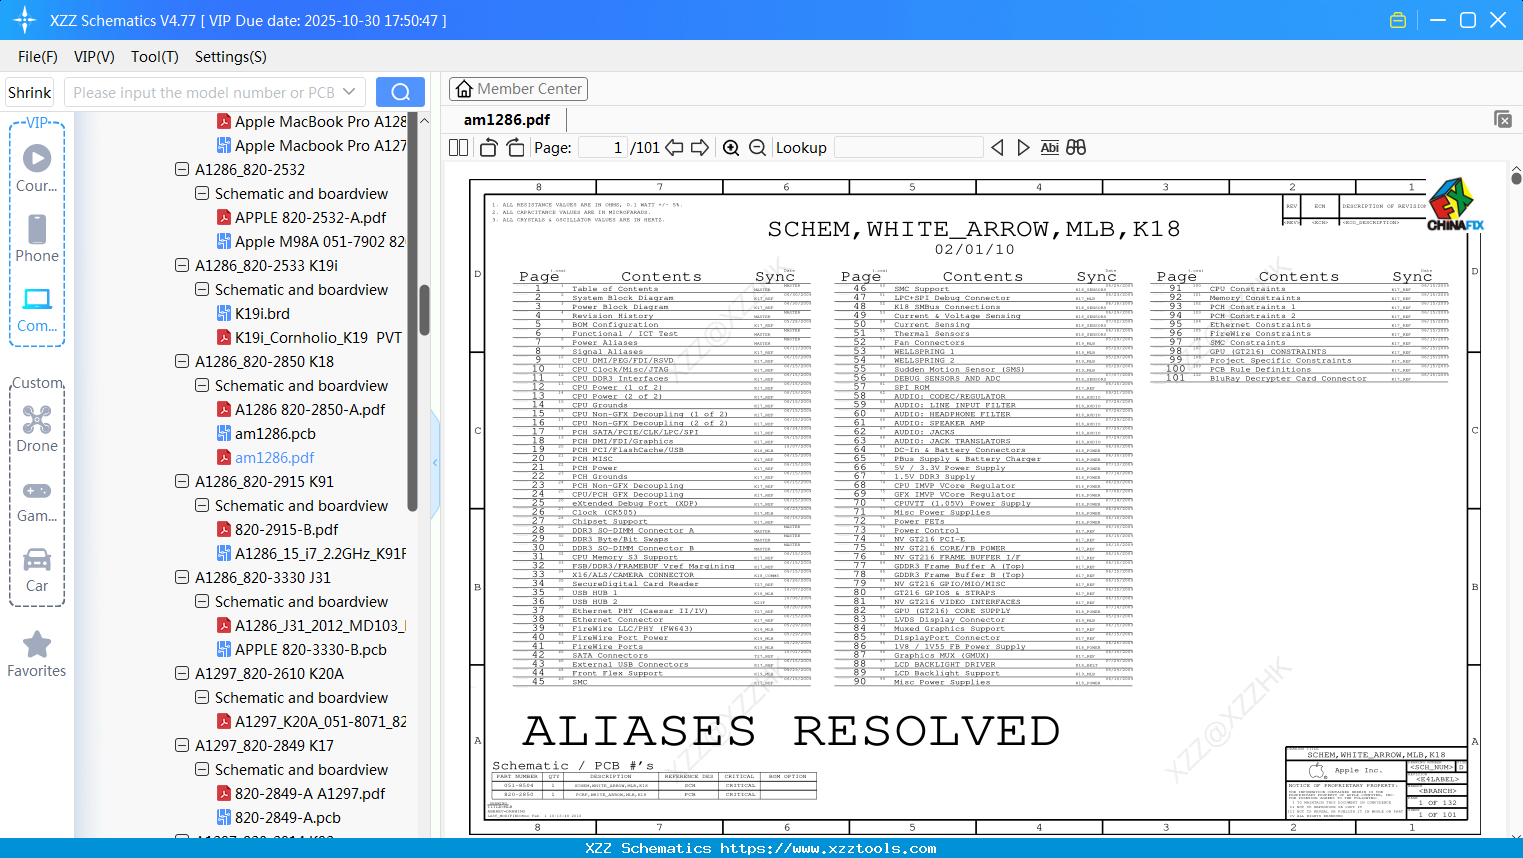Go to the next PDF page
Image resolution: width=1523 pixels, height=858 pixels.
click(700, 148)
